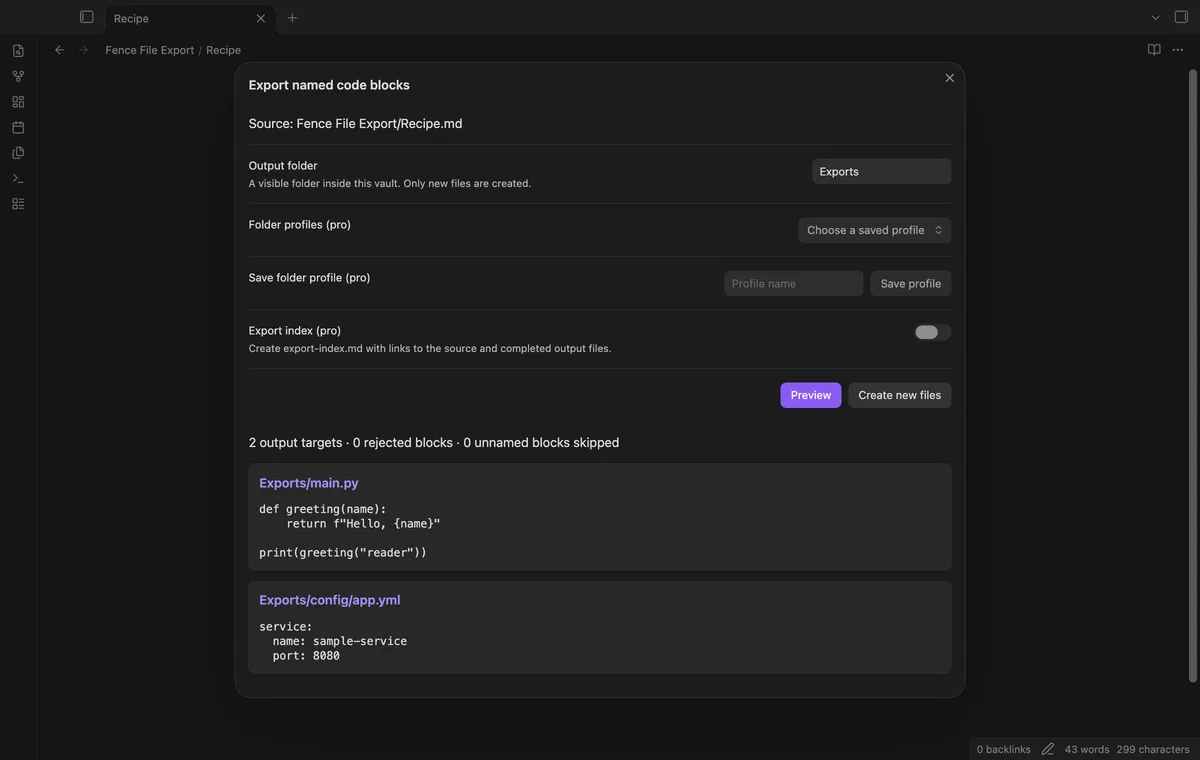The height and width of the screenshot is (760, 1200).
Task: Click the checklist-style ribbon icon at bottom
Action: 18,204
